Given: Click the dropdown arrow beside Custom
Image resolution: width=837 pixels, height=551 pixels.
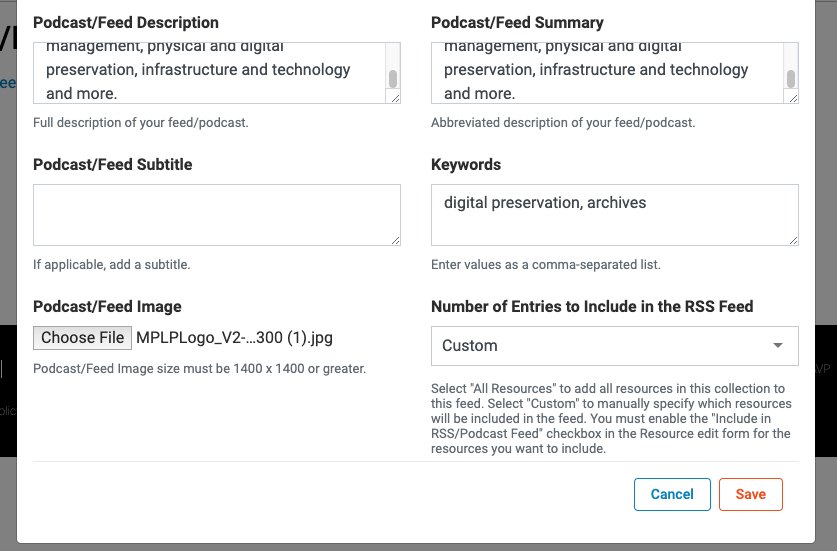Looking at the screenshot, I should (778, 346).
